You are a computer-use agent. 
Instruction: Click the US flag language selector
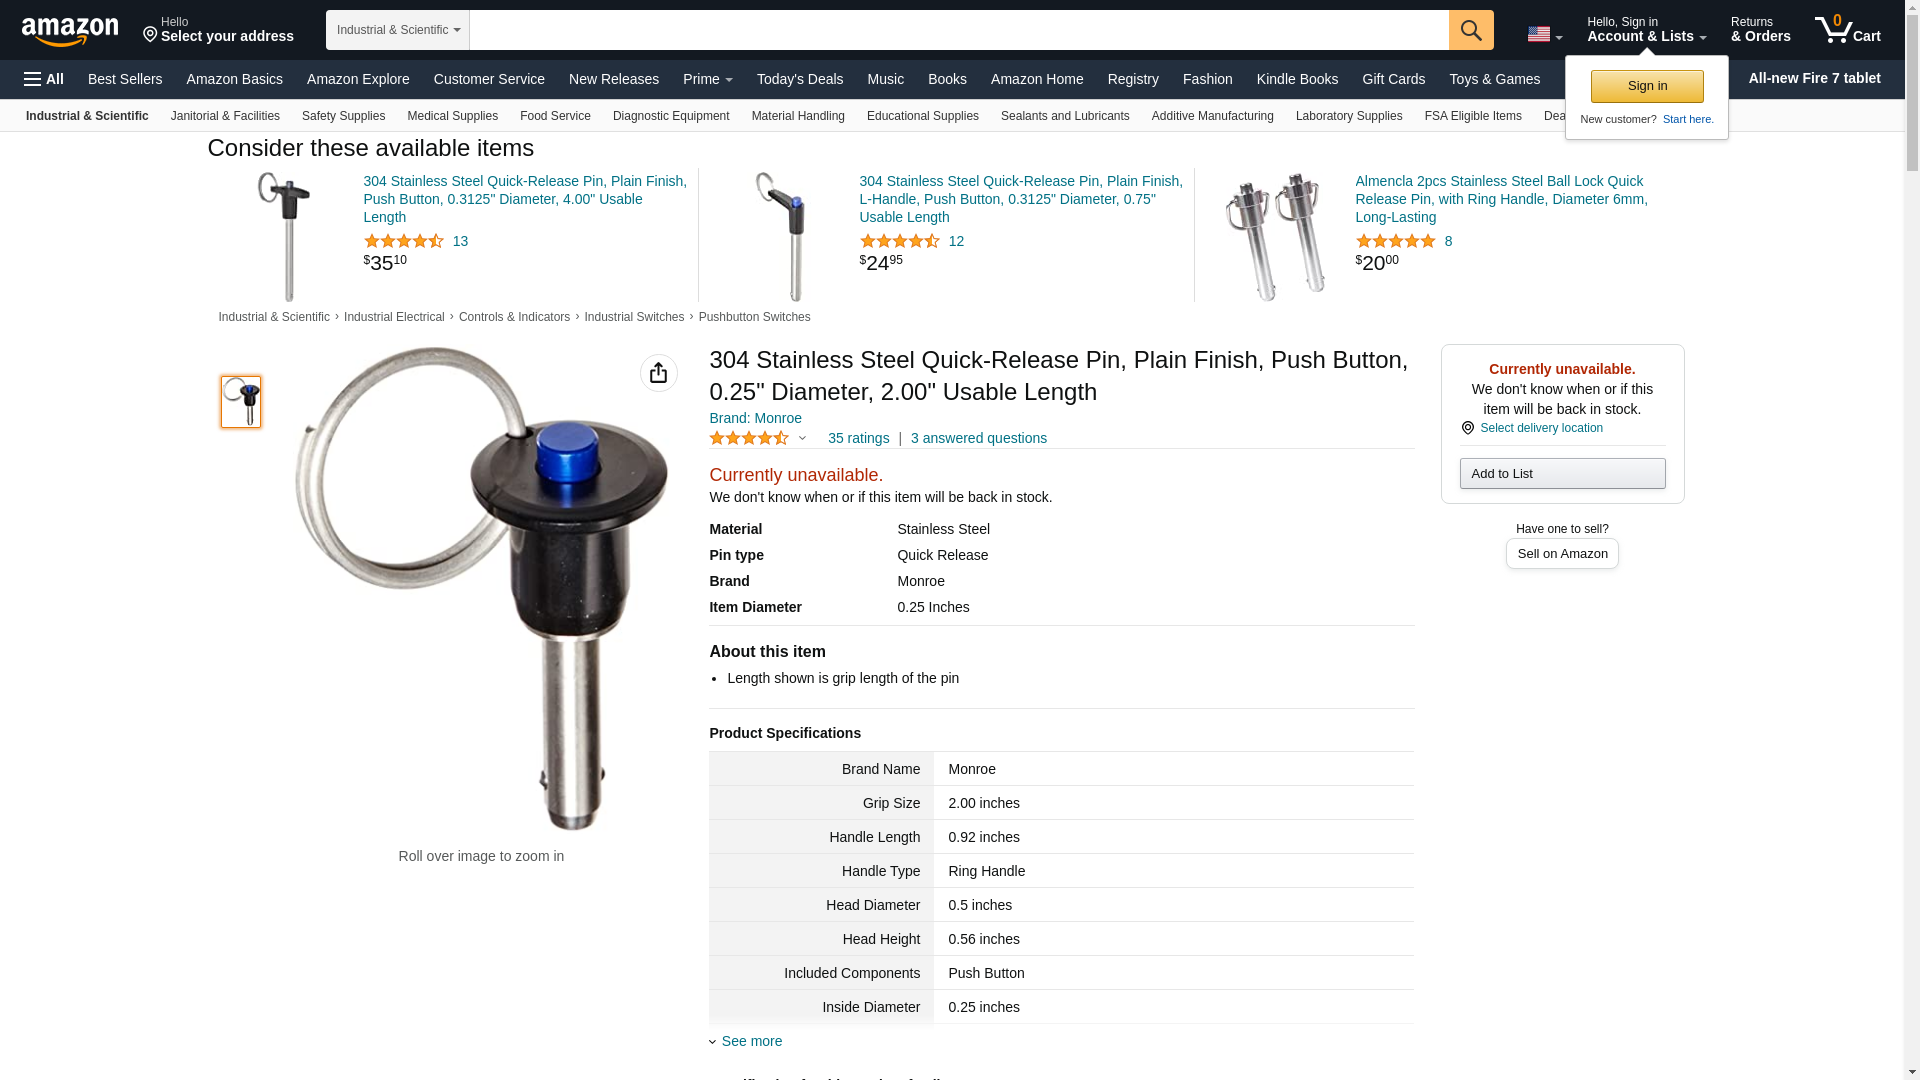click(x=1544, y=34)
